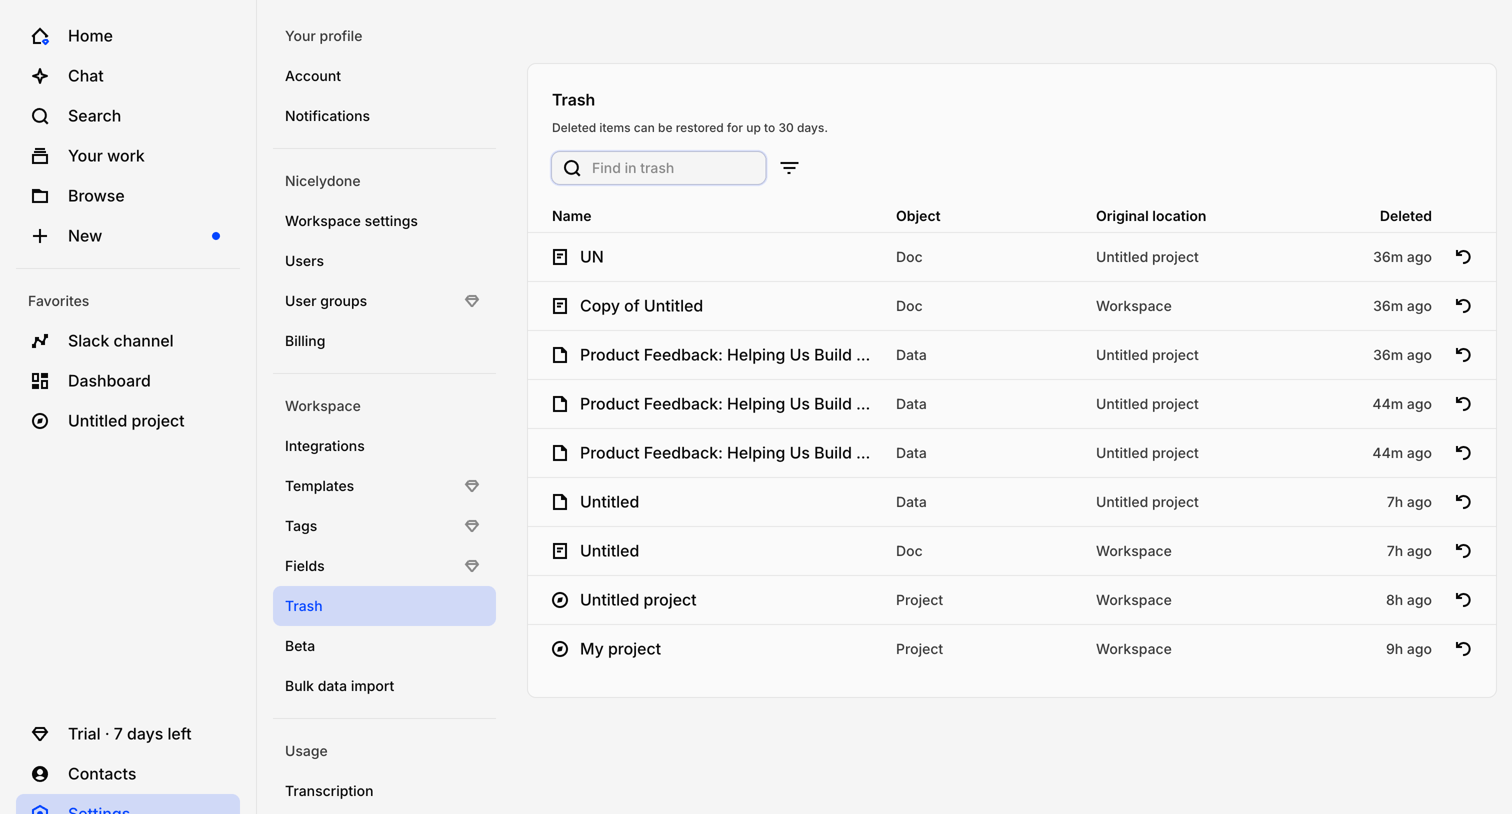Restore the UN doc from trash
Image resolution: width=1512 pixels, height=814 pixels.
[x=1463, y=257]
